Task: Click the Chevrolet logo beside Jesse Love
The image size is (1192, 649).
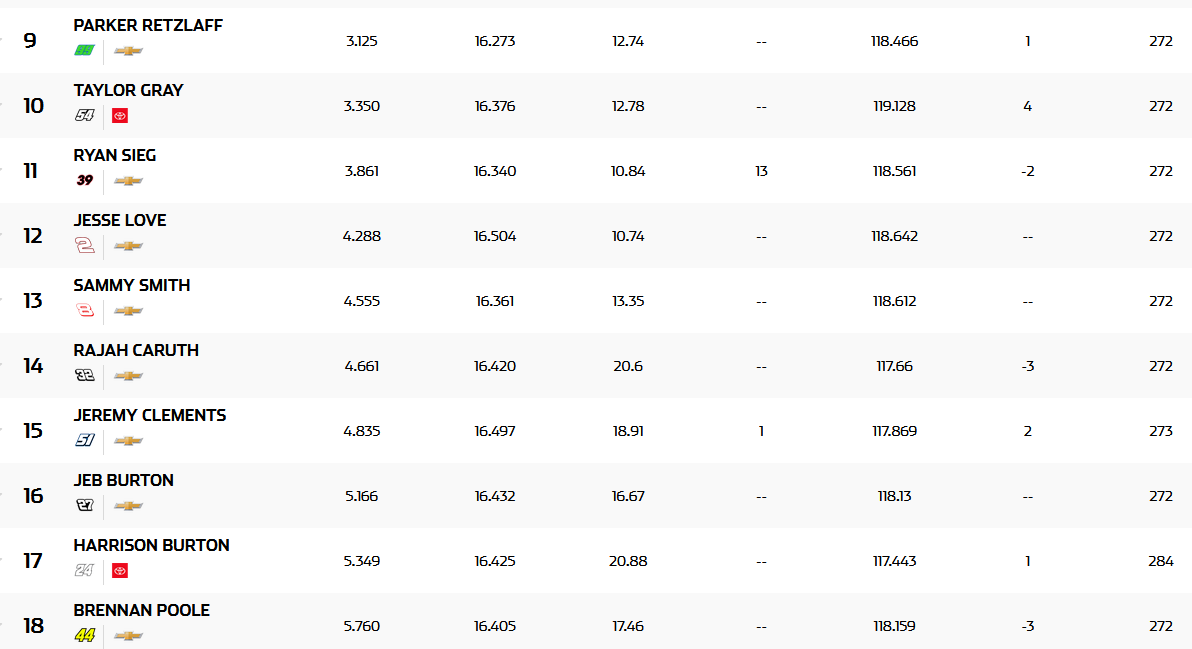Action: (x=128, y=246)
